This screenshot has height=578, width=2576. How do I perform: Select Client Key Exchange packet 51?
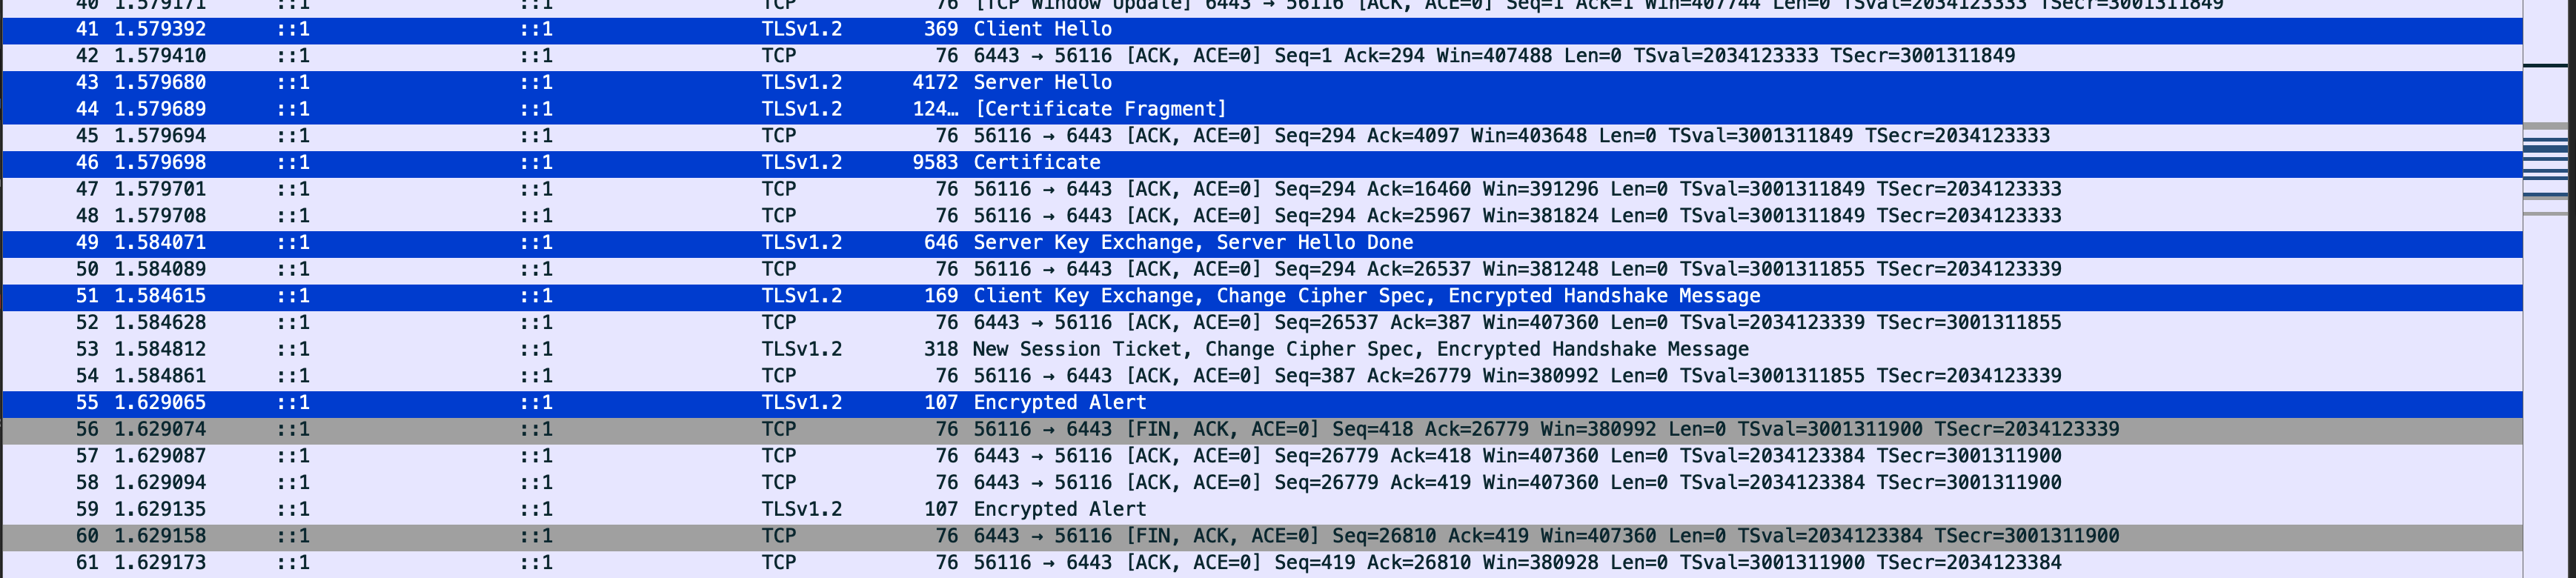coord(1261,297)
